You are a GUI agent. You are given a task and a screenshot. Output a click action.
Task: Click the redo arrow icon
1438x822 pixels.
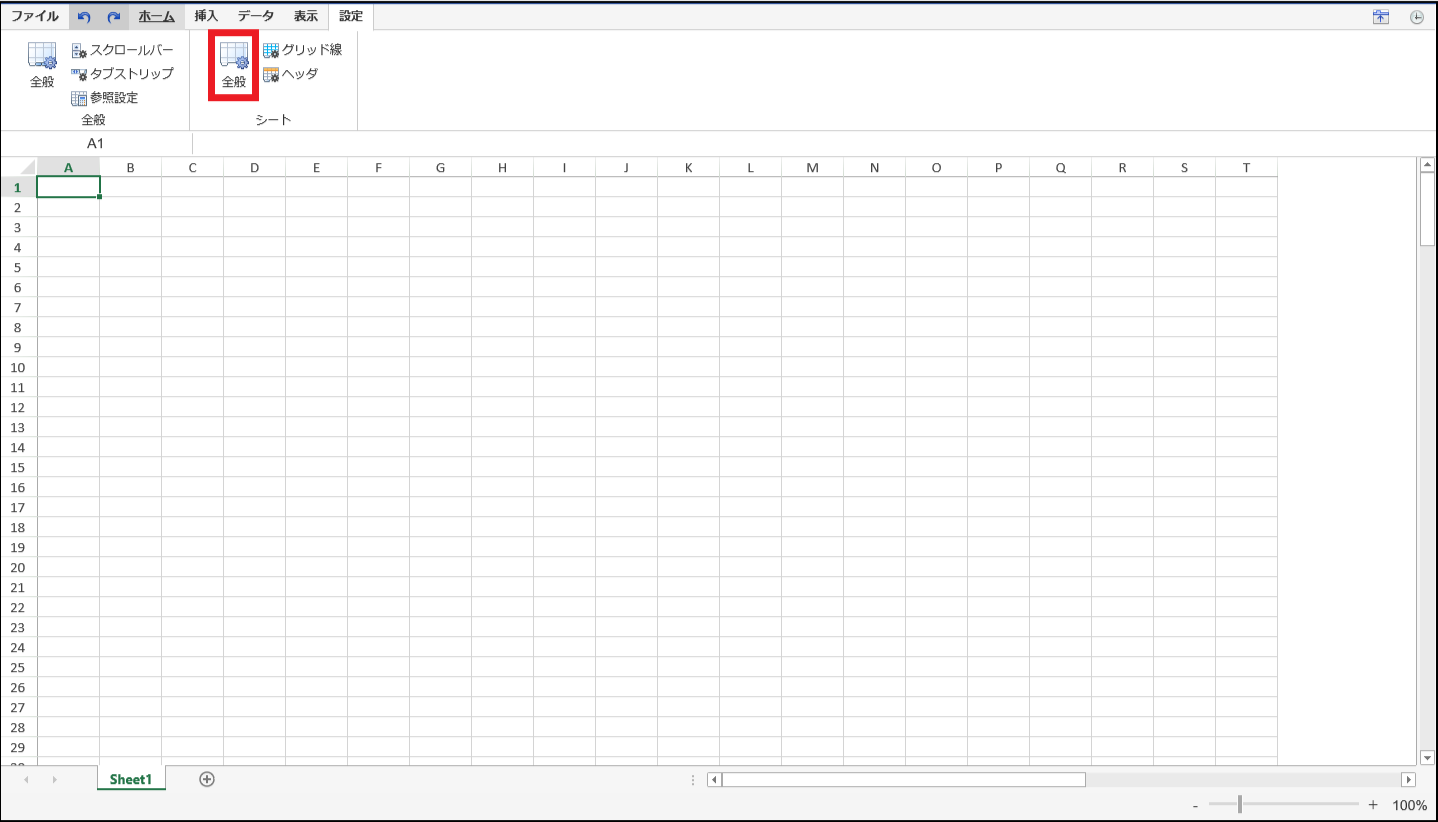114,17
